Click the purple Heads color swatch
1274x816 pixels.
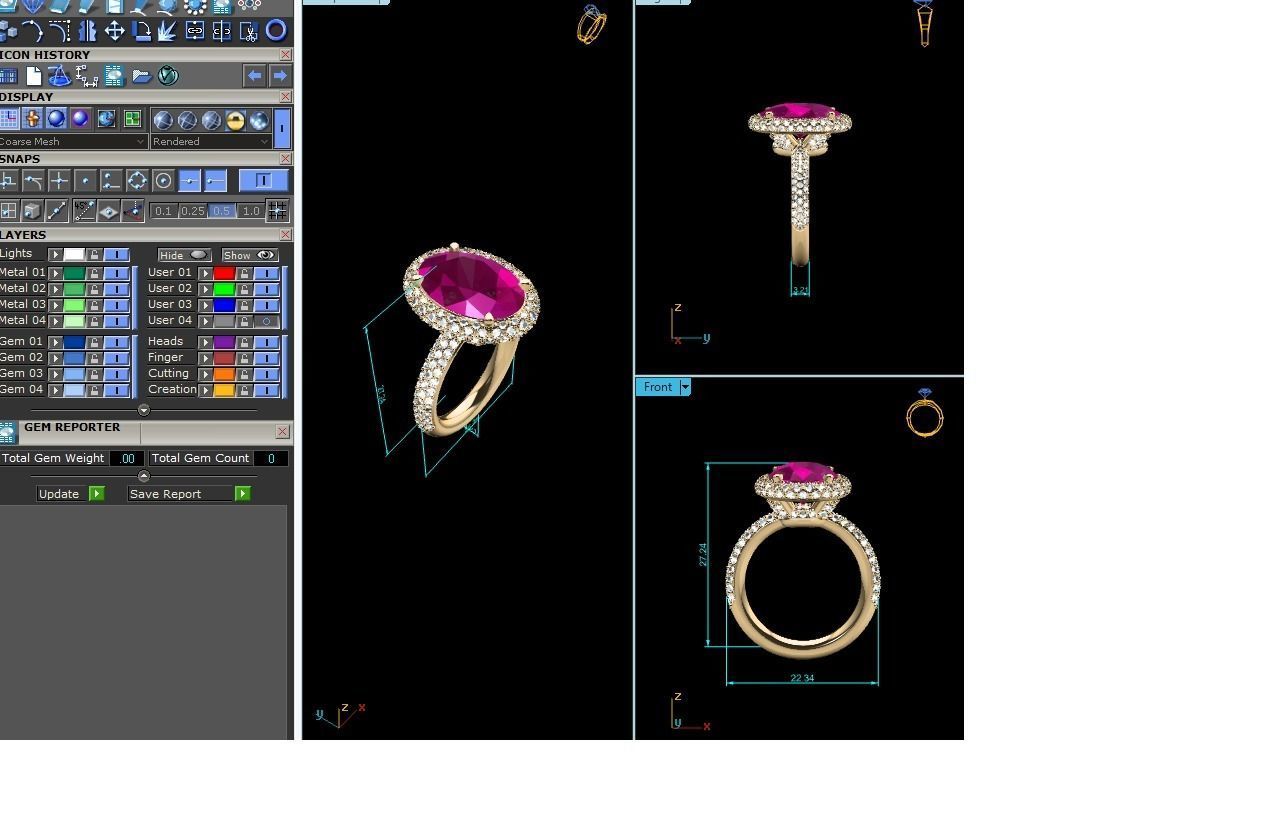[224, 342]
